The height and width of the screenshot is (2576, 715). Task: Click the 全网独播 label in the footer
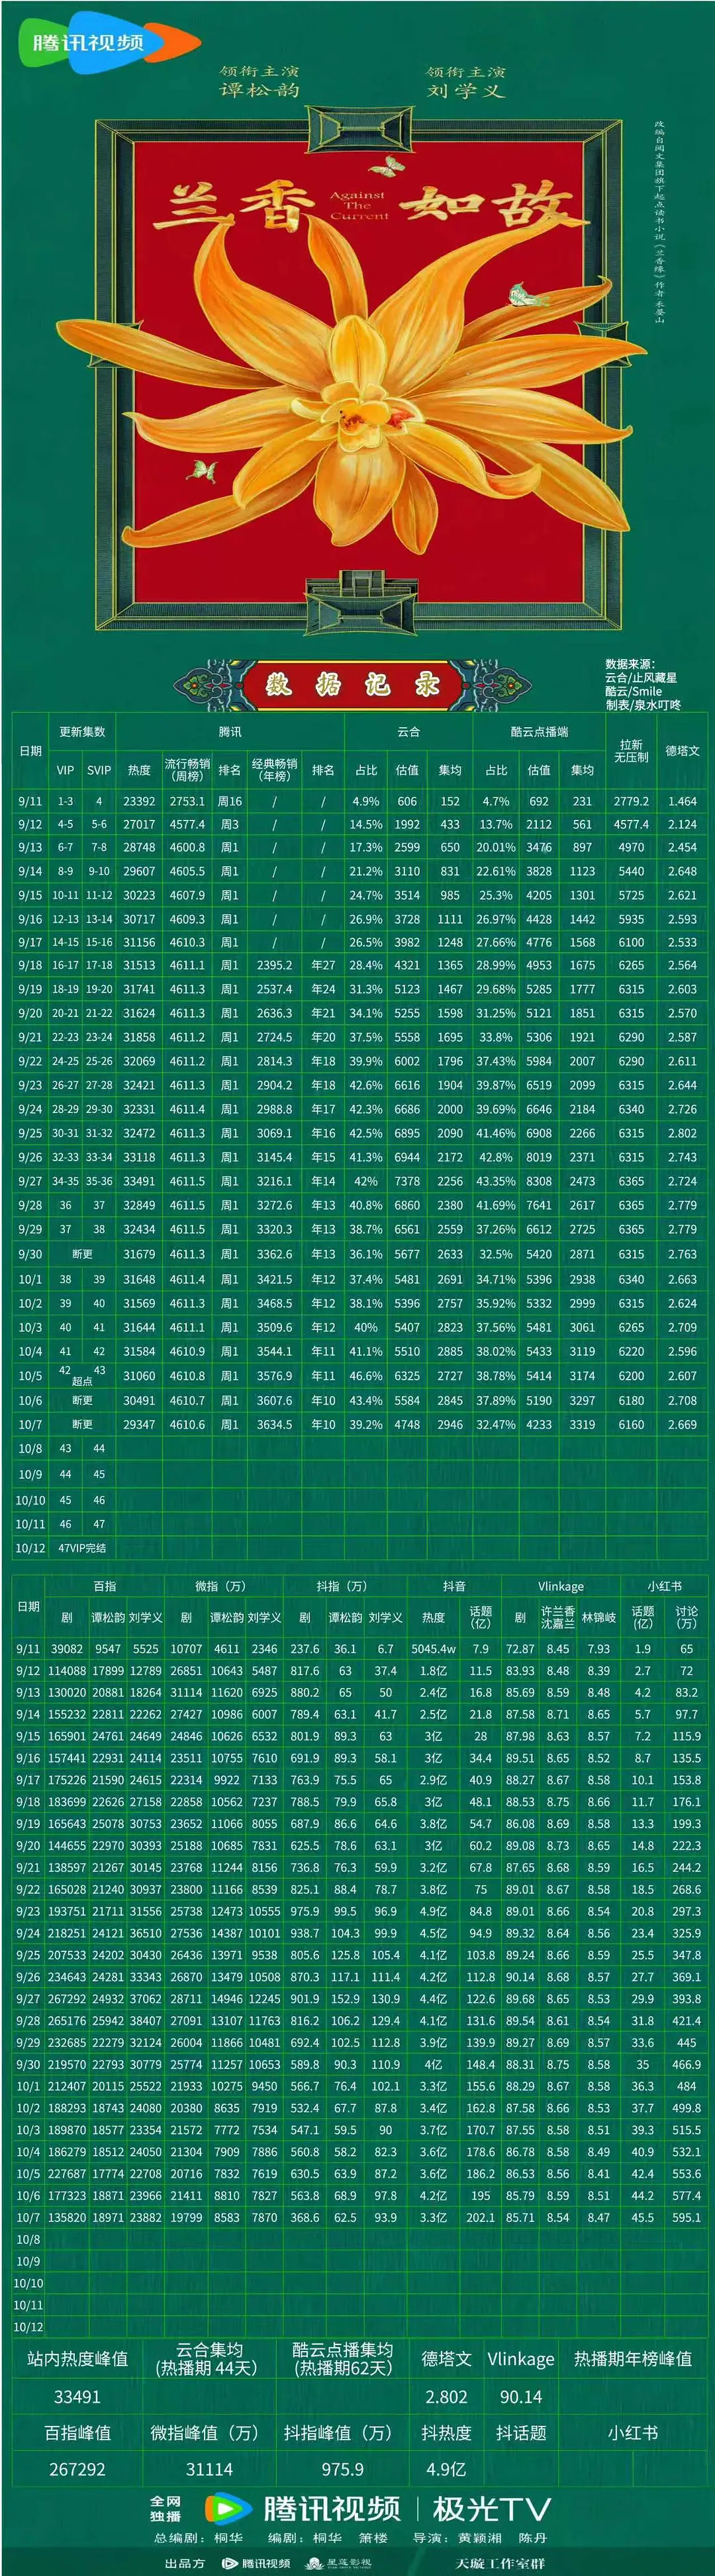[x=166, y=2508]
